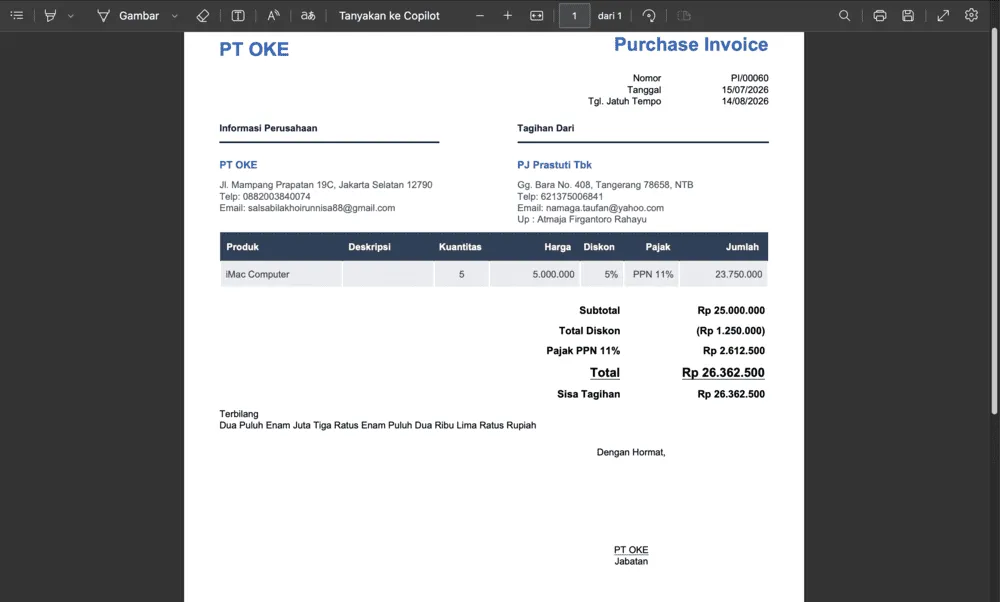Click the tax value Rp 2.612.500
This screenshot has height=602, width=1000.
click(x=733, y=351)
